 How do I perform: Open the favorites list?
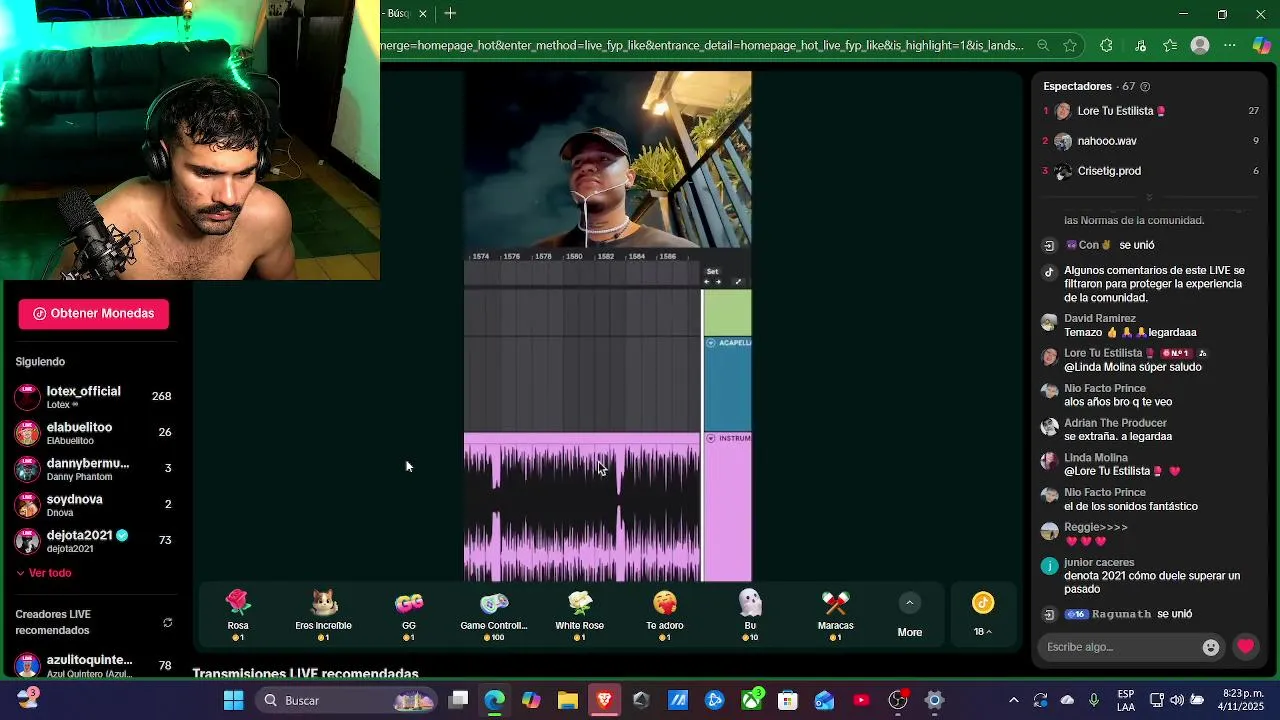click(x=1170, y=45)
